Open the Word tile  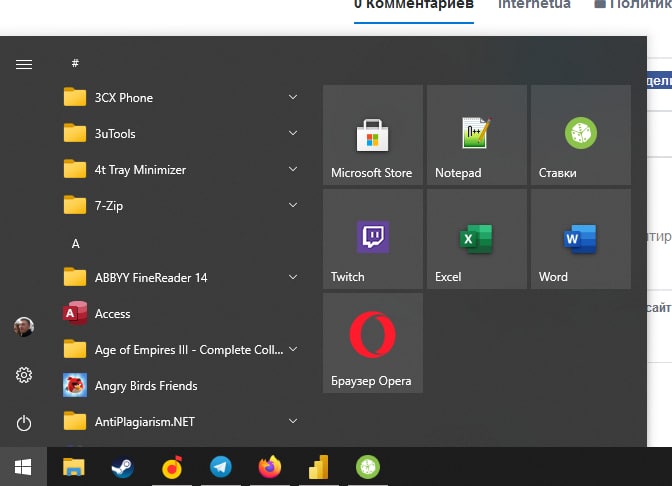(x=581, y=239)
